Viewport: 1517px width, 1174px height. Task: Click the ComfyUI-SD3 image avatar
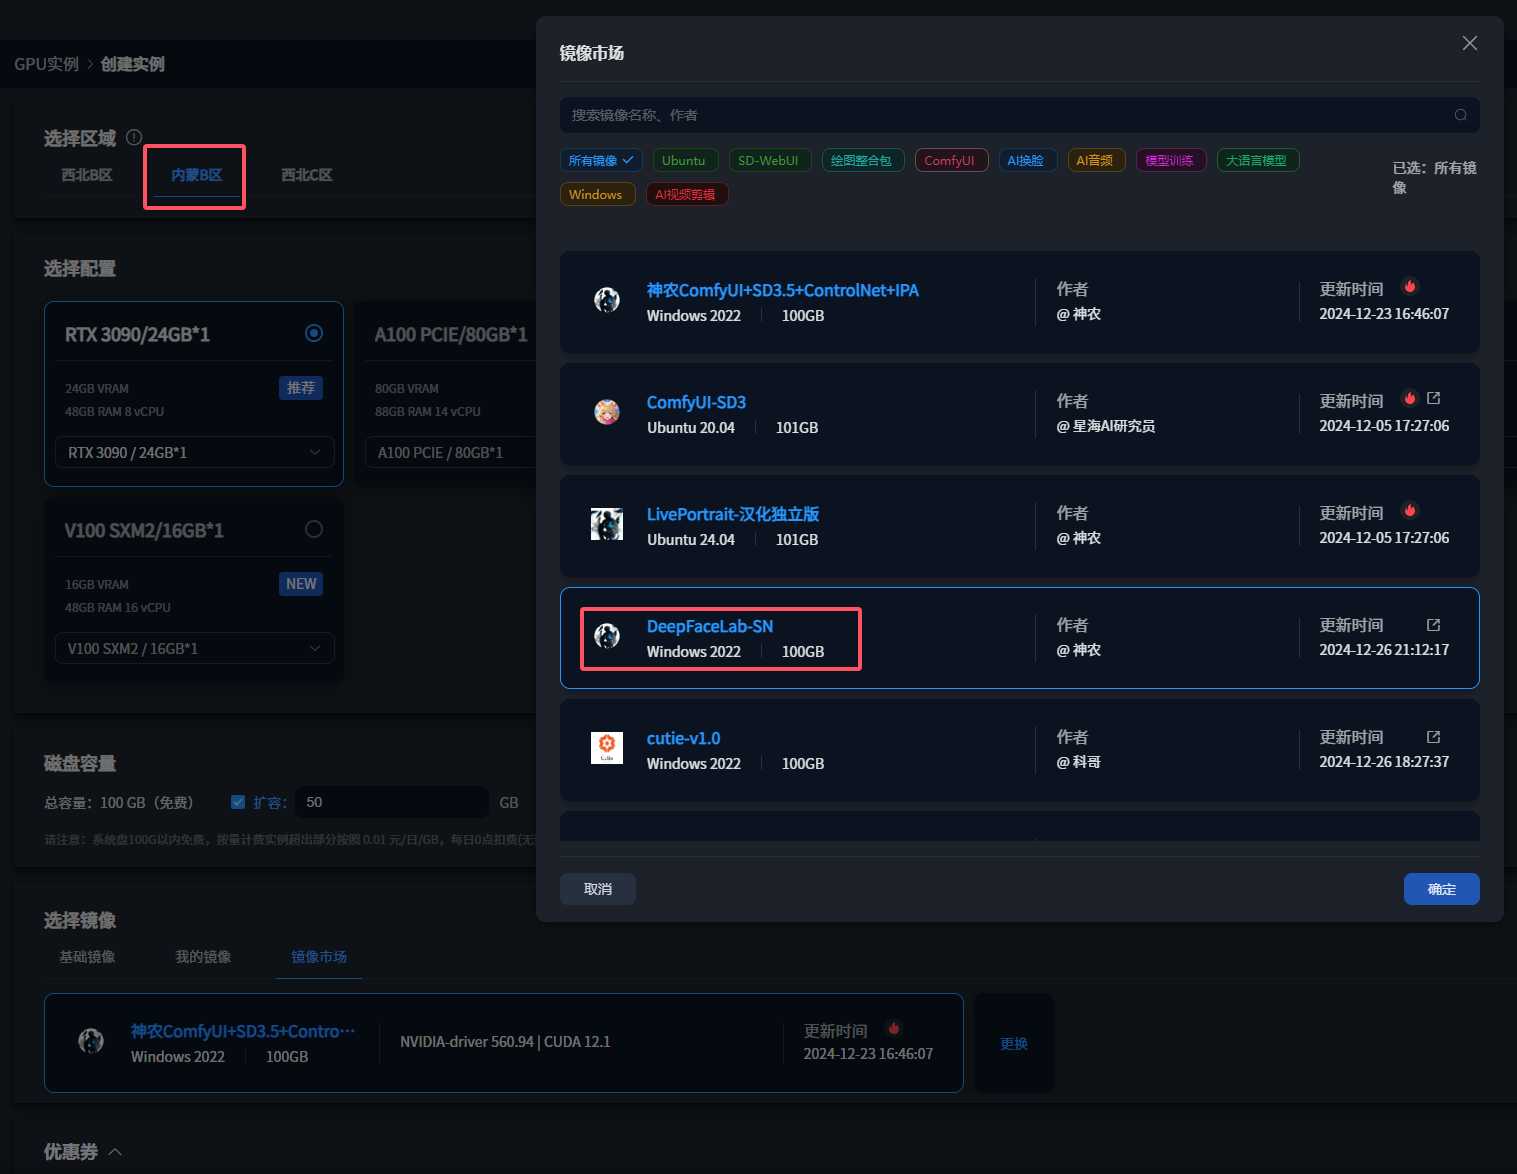[607, 412]
